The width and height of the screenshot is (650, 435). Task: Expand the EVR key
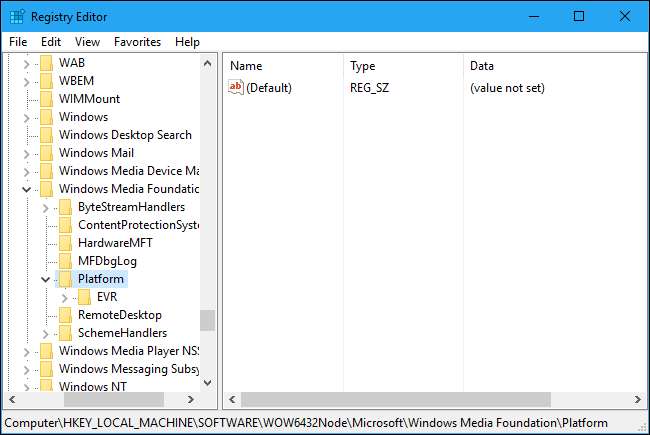[x=65, y=298]
